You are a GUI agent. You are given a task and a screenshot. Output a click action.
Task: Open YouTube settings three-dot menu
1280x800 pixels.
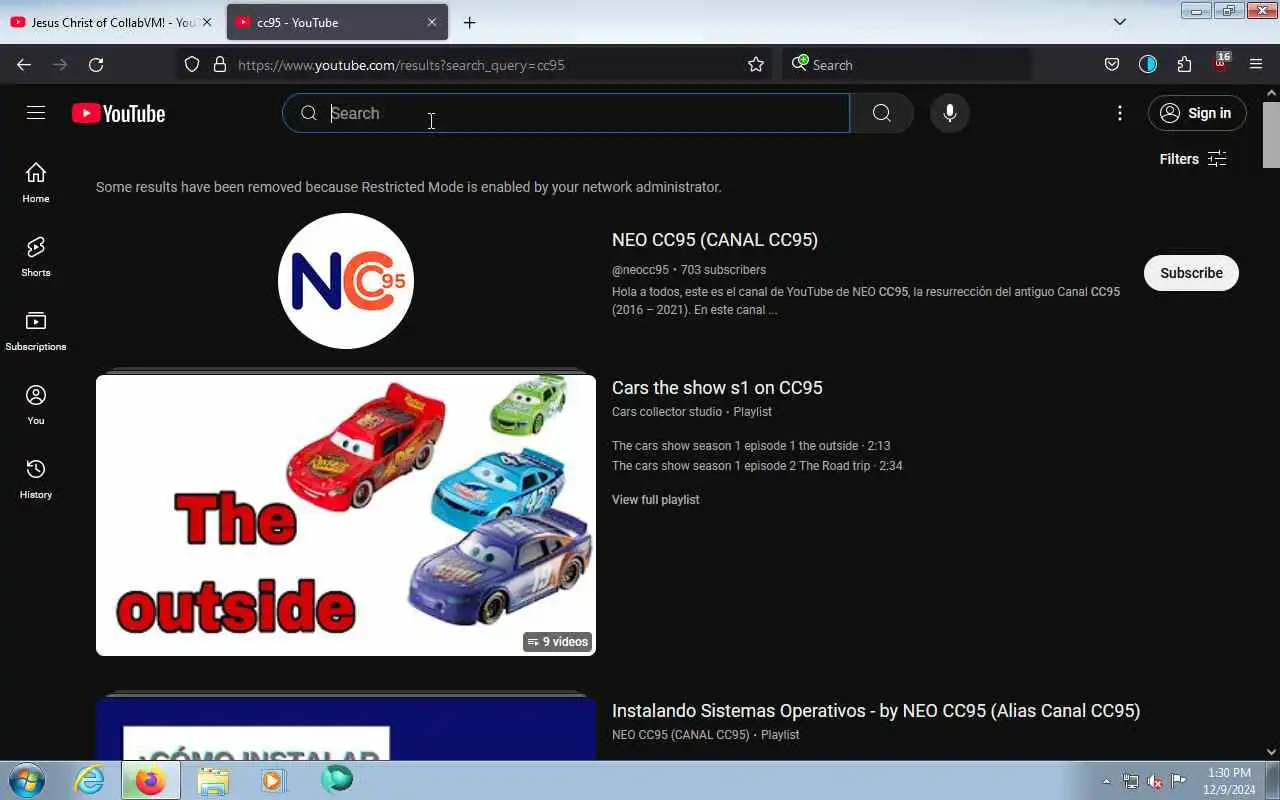(1120, 113)
